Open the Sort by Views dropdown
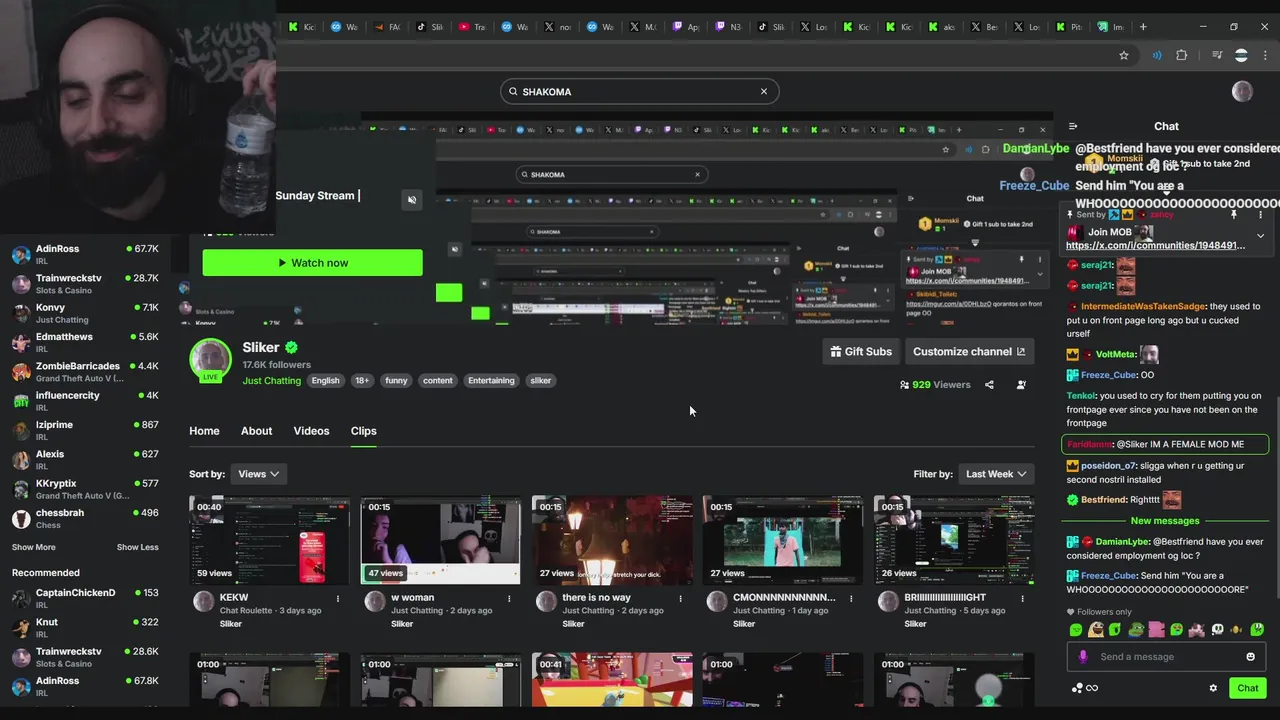1280x720 pixels. point(259,474)
